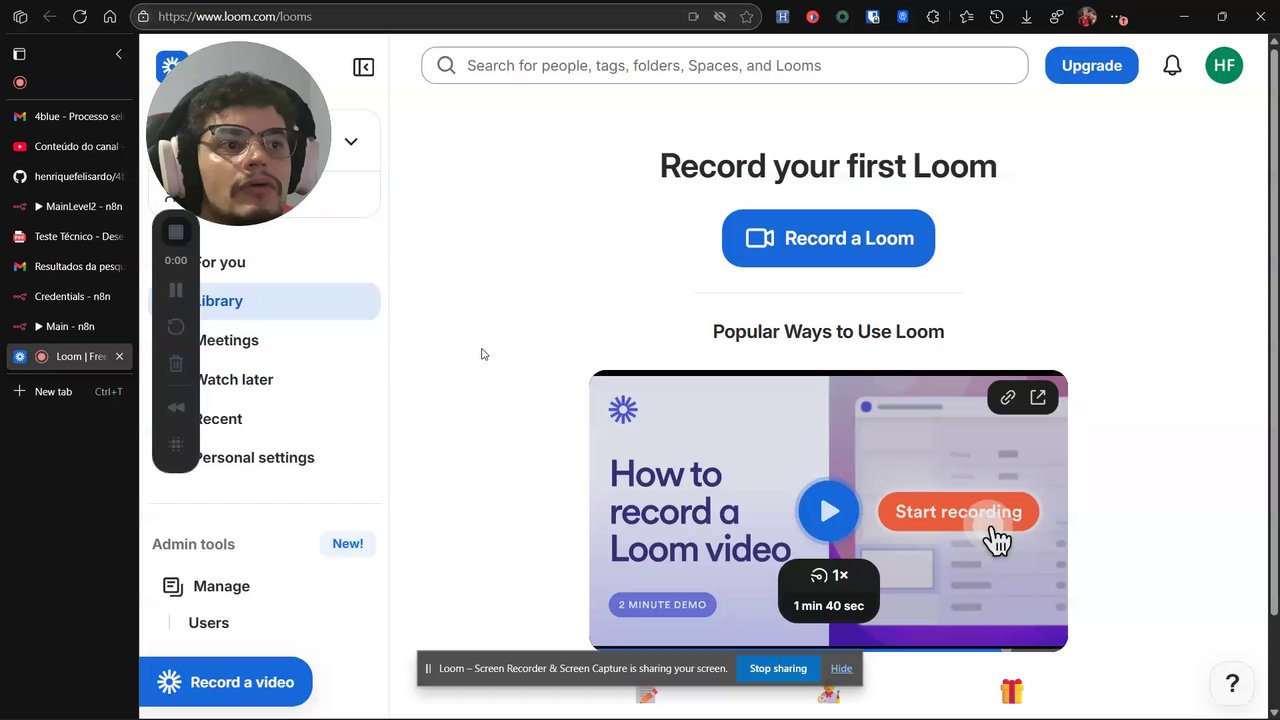Open the HF account avatar menu
Image resolution: width=1280 pixels, height=720 pixels.
(x=1224, y=66)
